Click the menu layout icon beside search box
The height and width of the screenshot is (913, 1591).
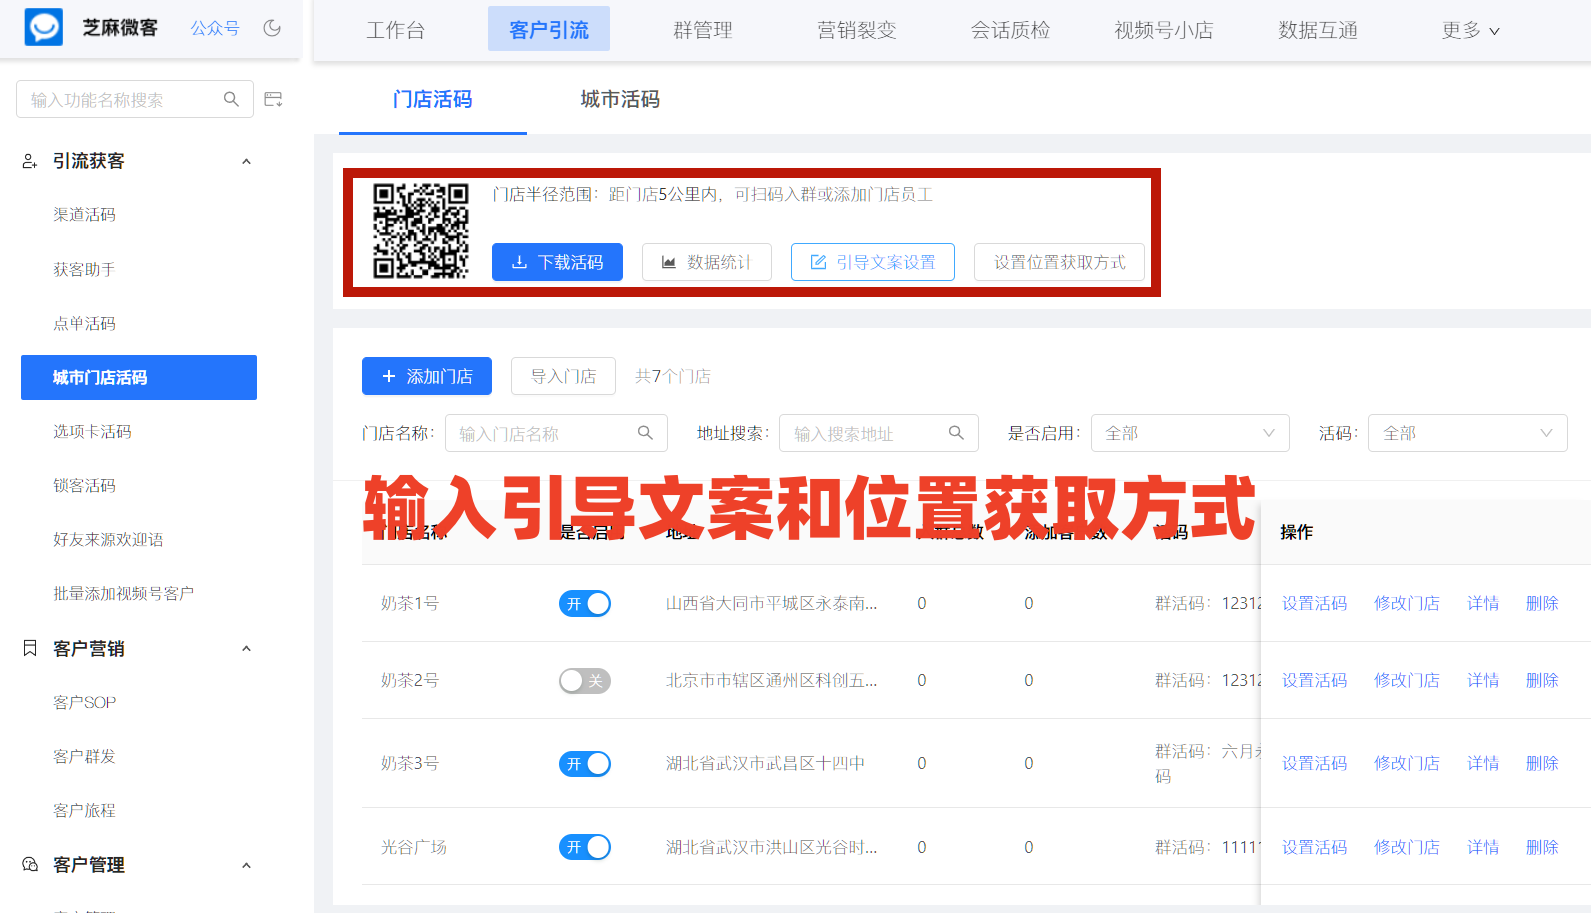(273, 99)
